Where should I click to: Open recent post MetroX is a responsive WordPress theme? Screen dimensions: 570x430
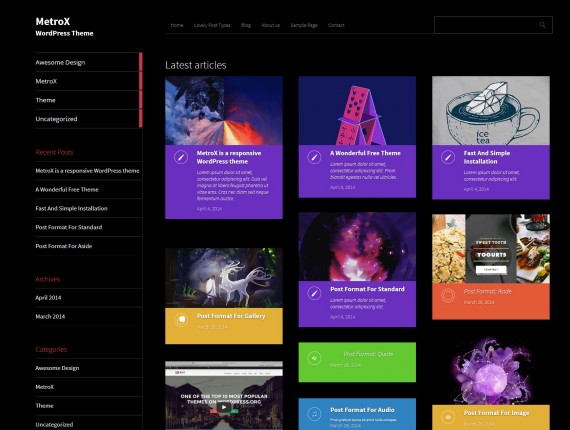point(87,171)
